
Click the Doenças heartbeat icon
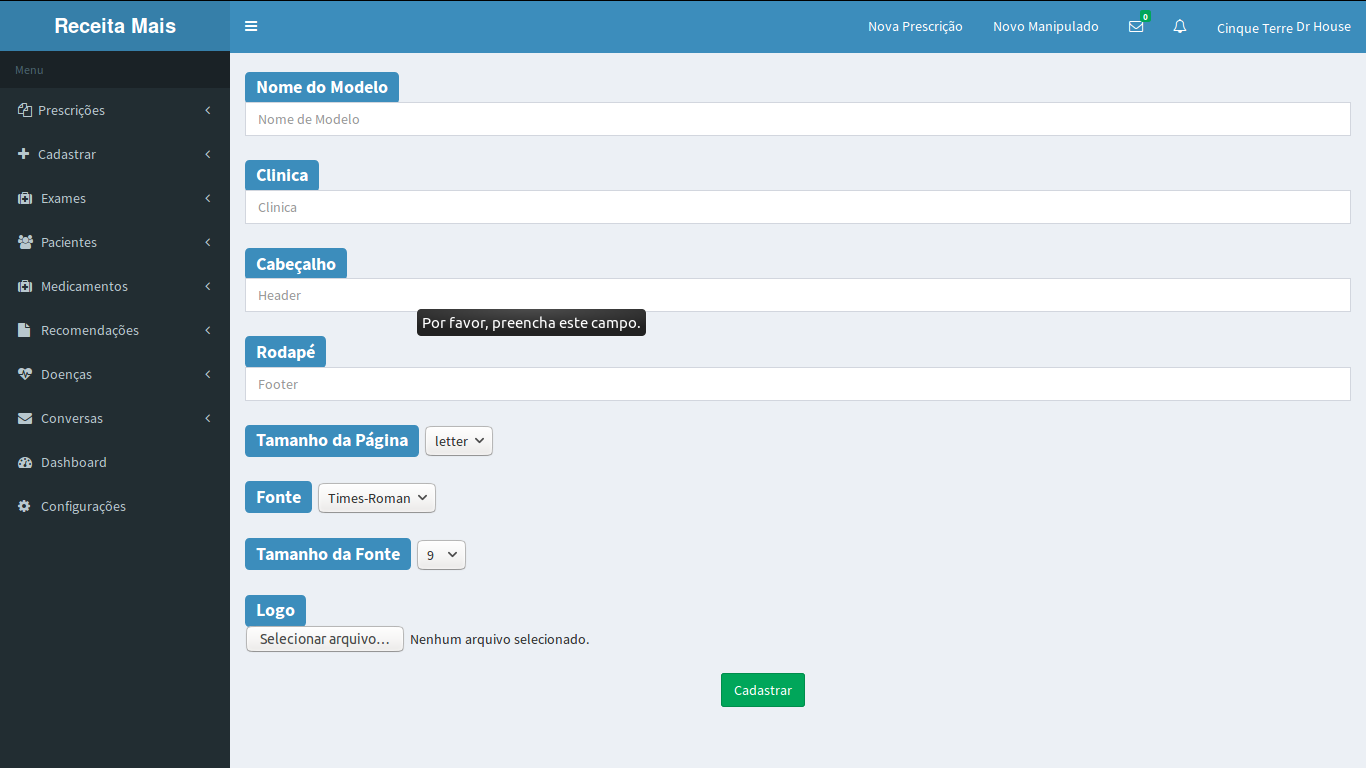(26, 374)
